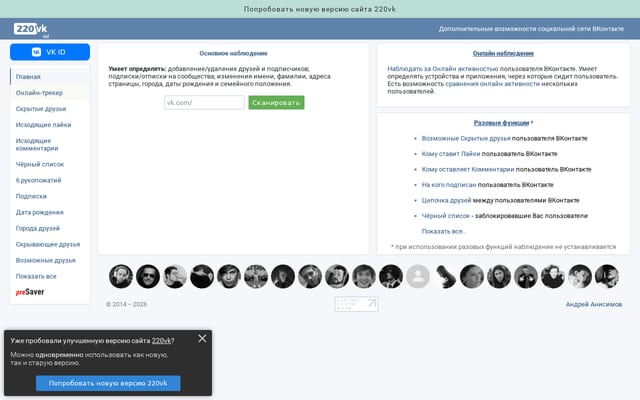
Task: Open the second avatar with sunglasses
Action: tap(148, 276)
